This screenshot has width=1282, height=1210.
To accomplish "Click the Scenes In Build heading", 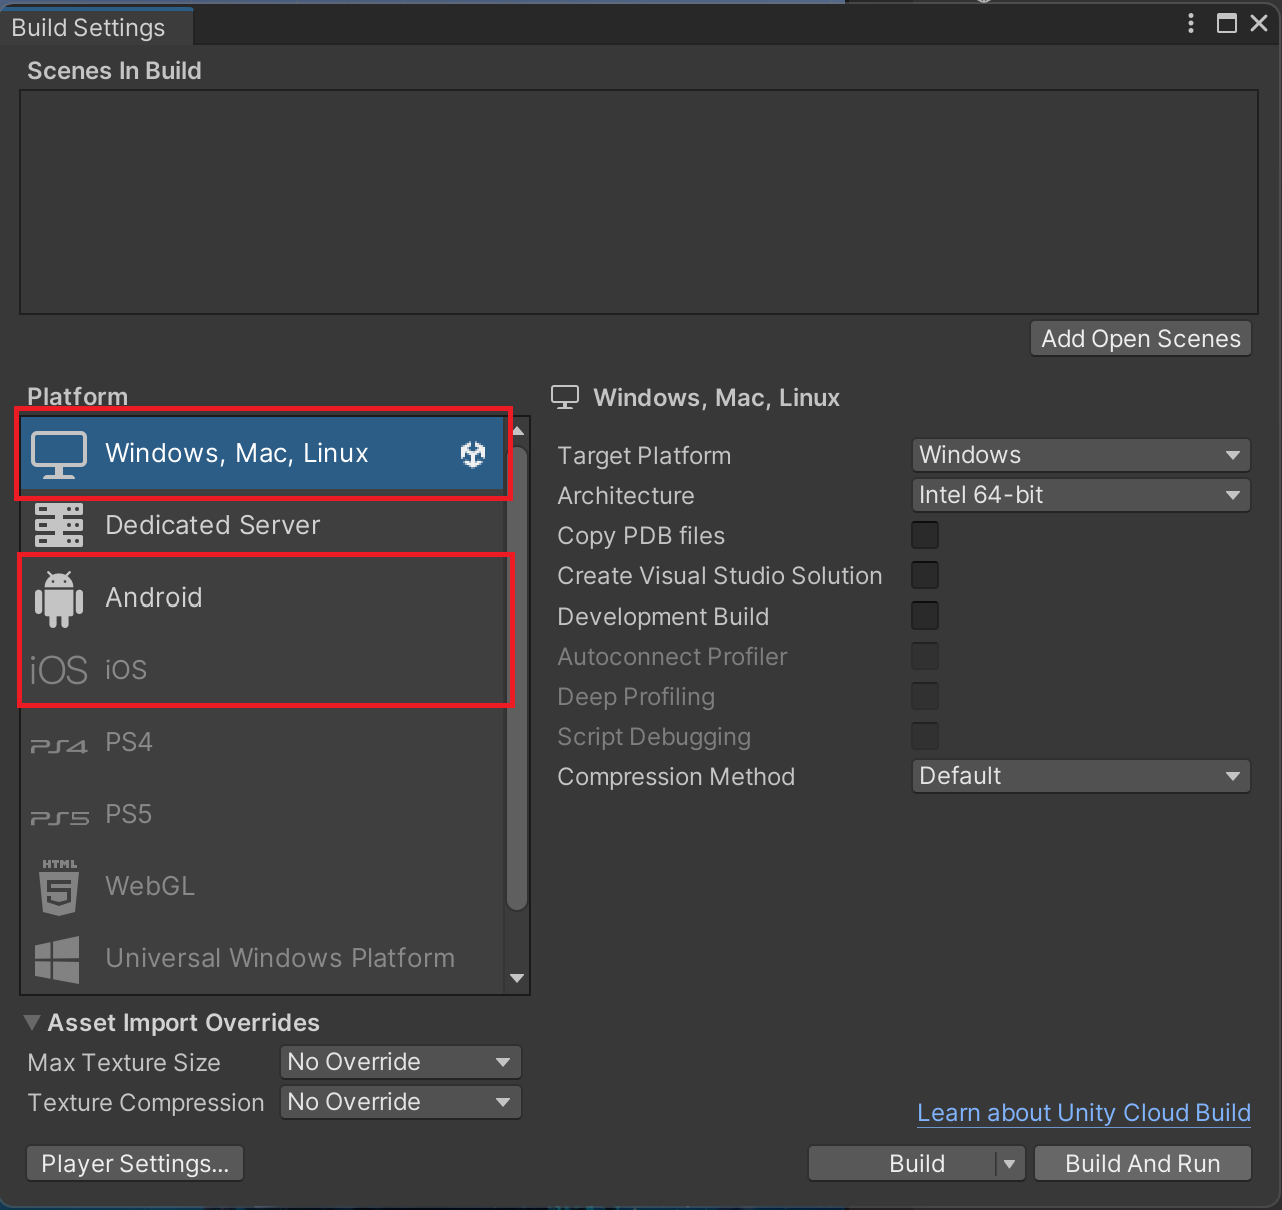I will pos(114,71).
